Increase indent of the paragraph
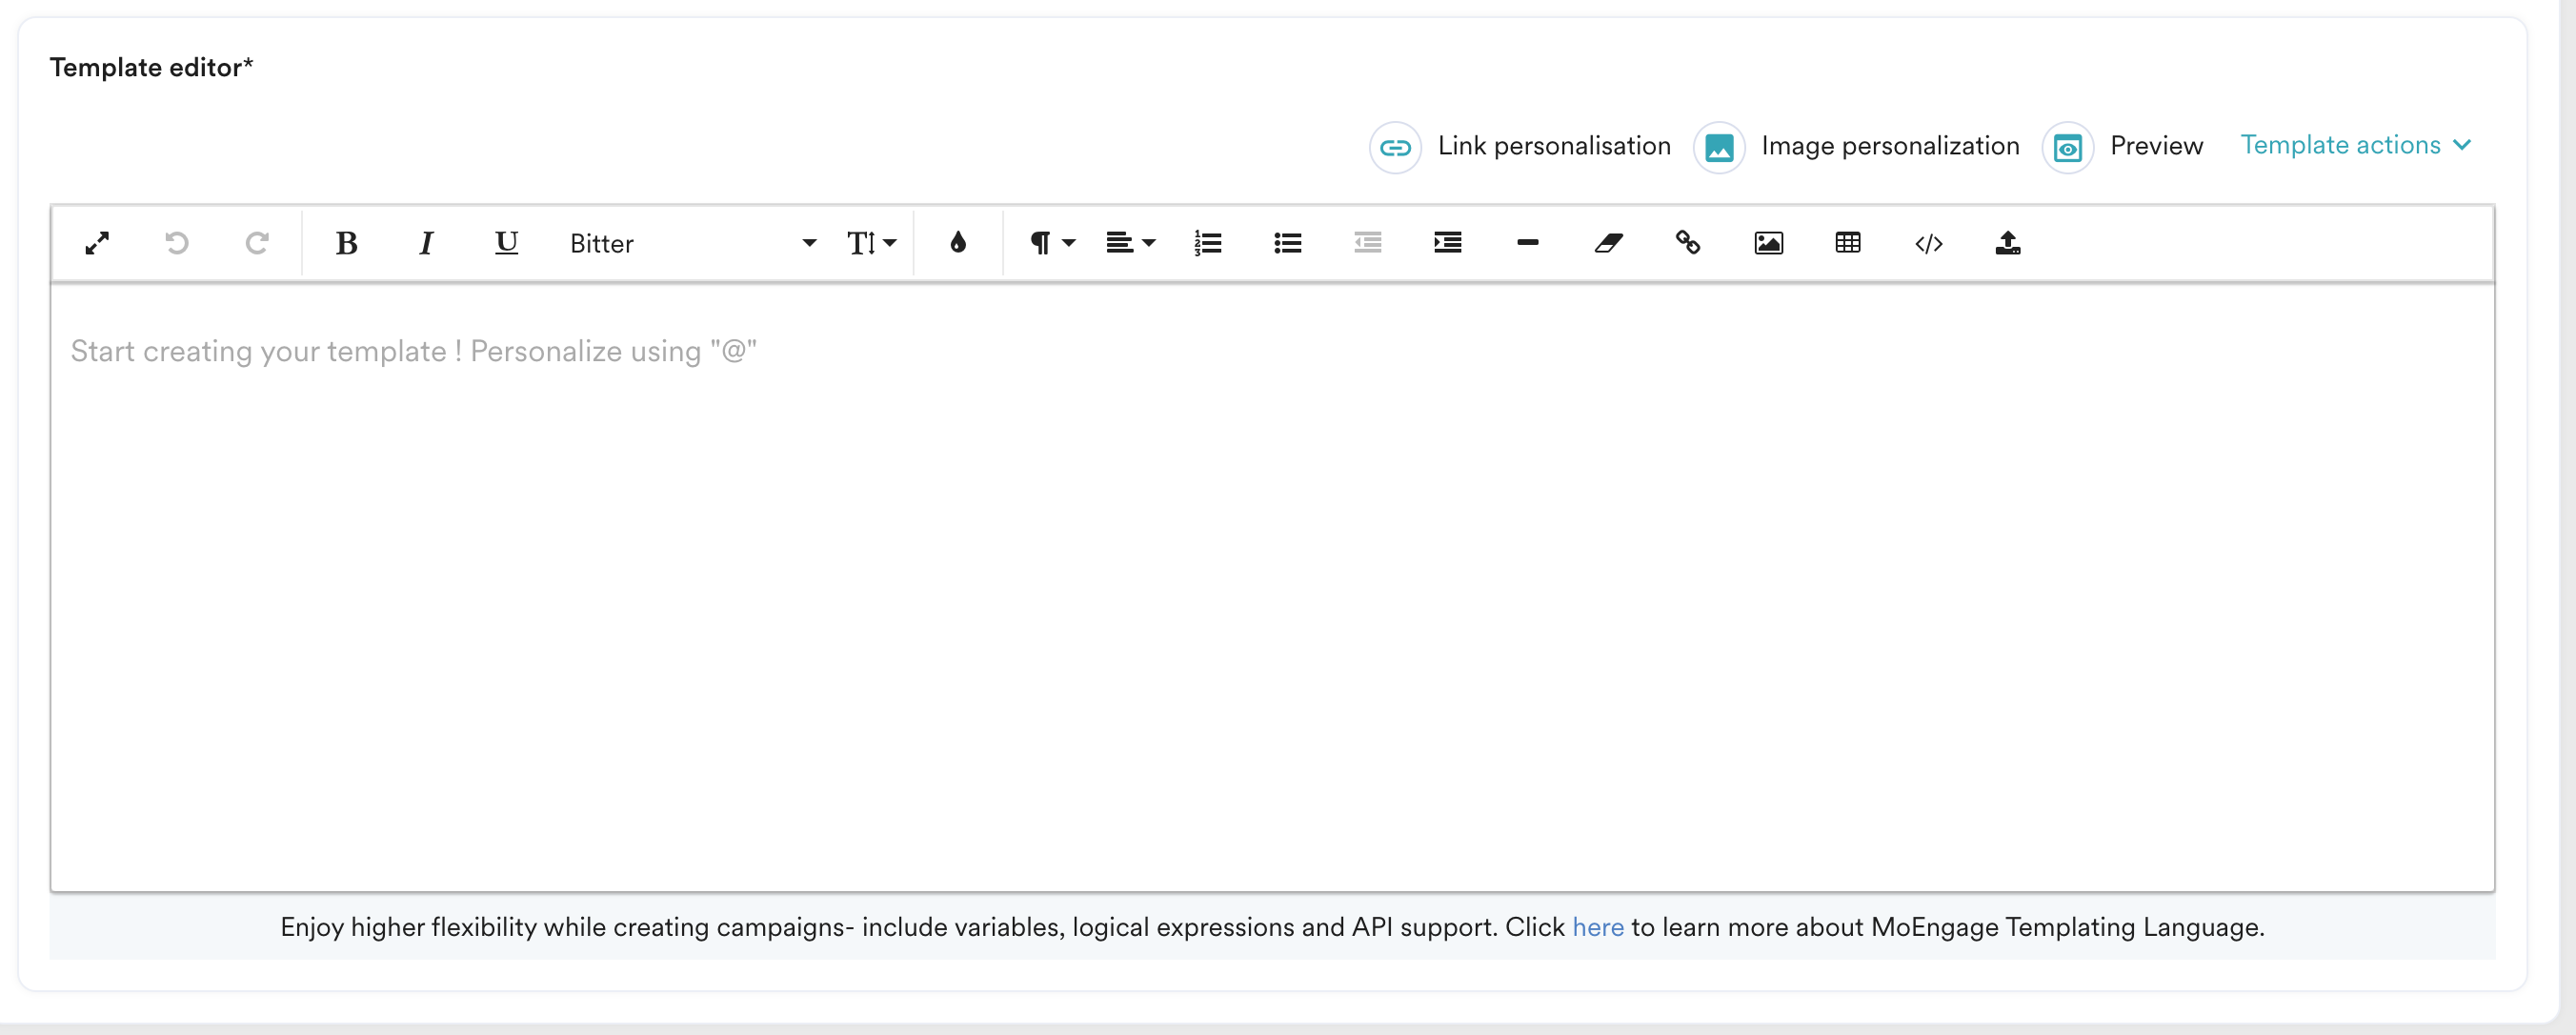 (x=1448, y=243)
